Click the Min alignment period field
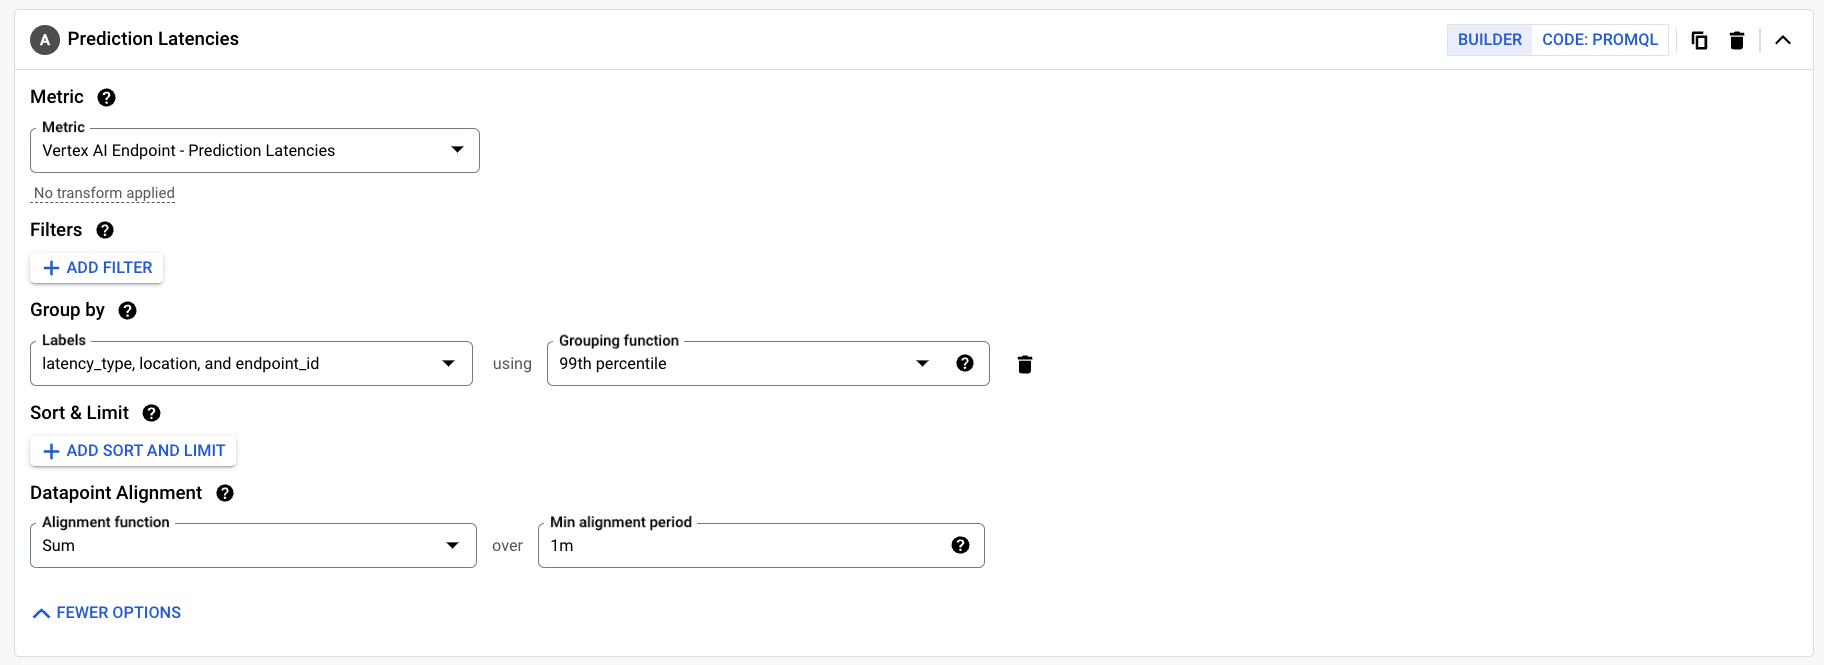Screen dimensions: 1824x665 pos(740,545)
